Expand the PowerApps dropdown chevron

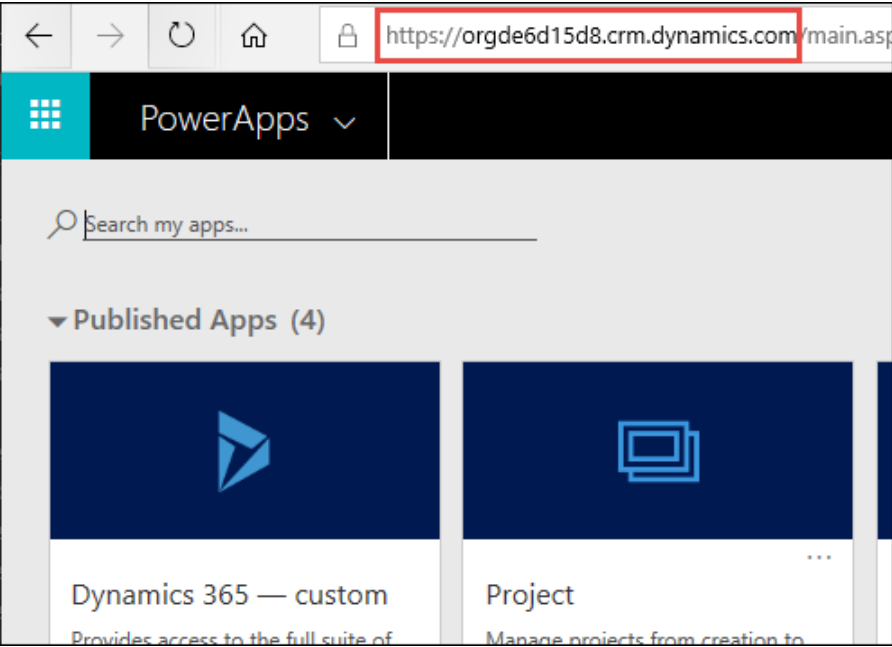tap(344, 122)
